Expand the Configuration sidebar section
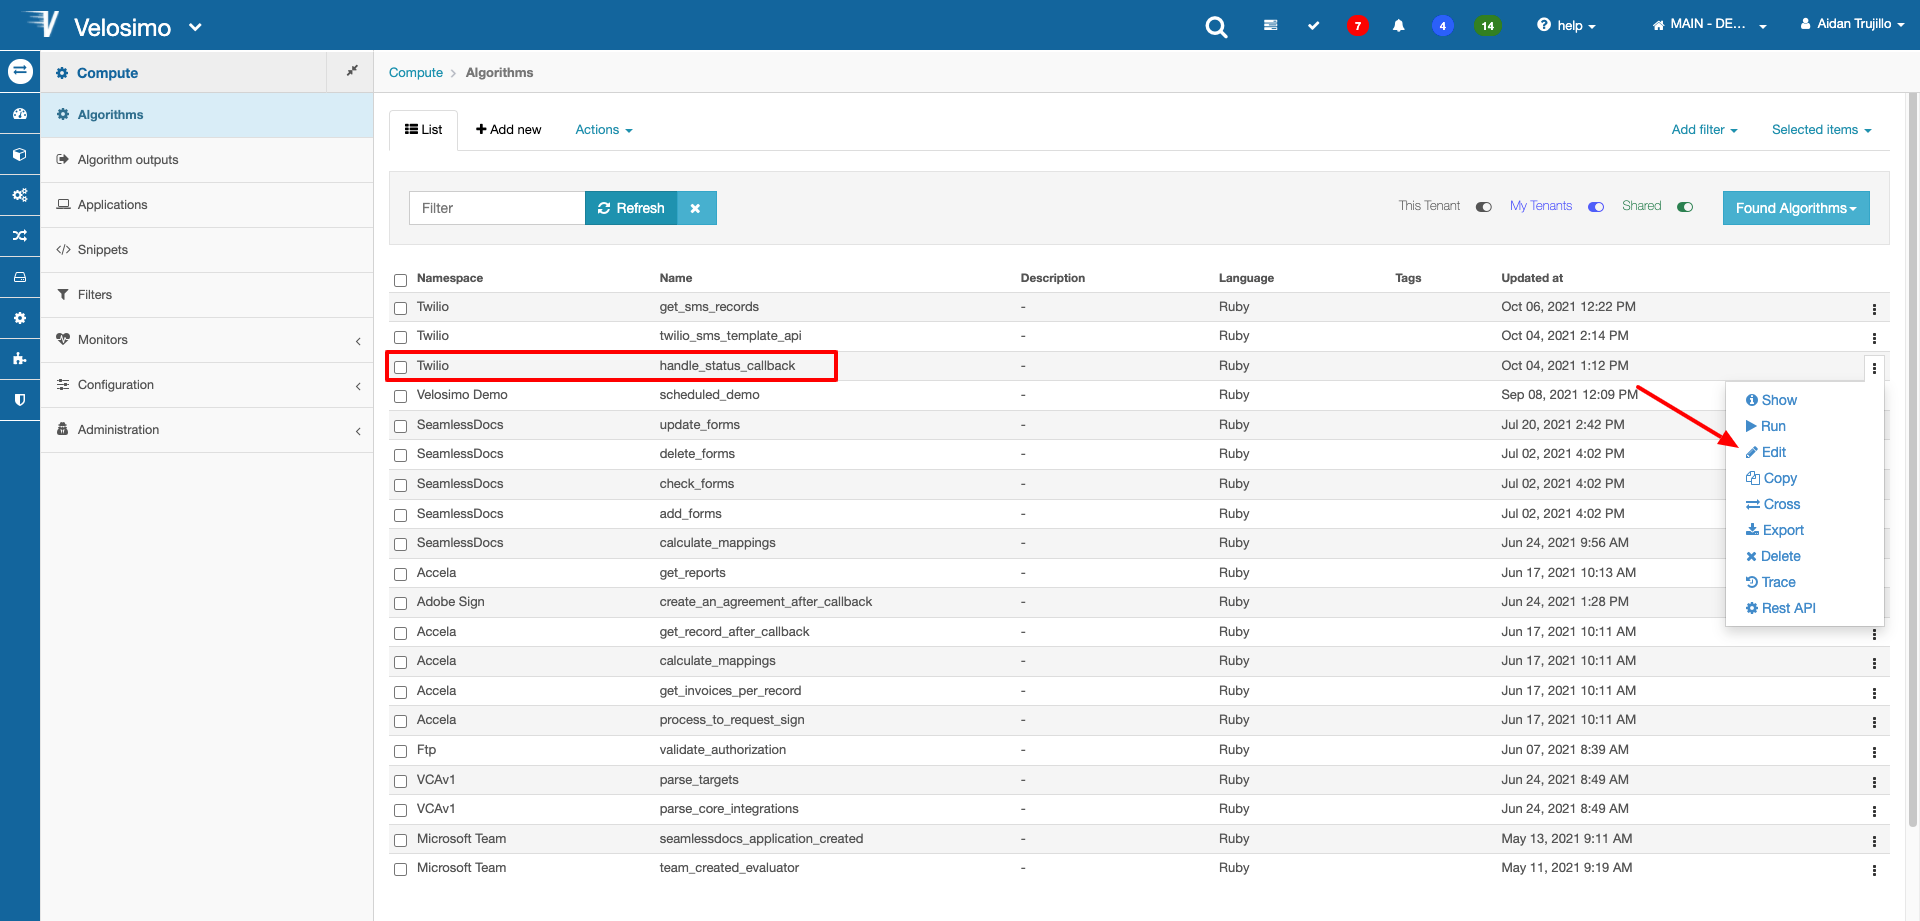 [207, 385]
